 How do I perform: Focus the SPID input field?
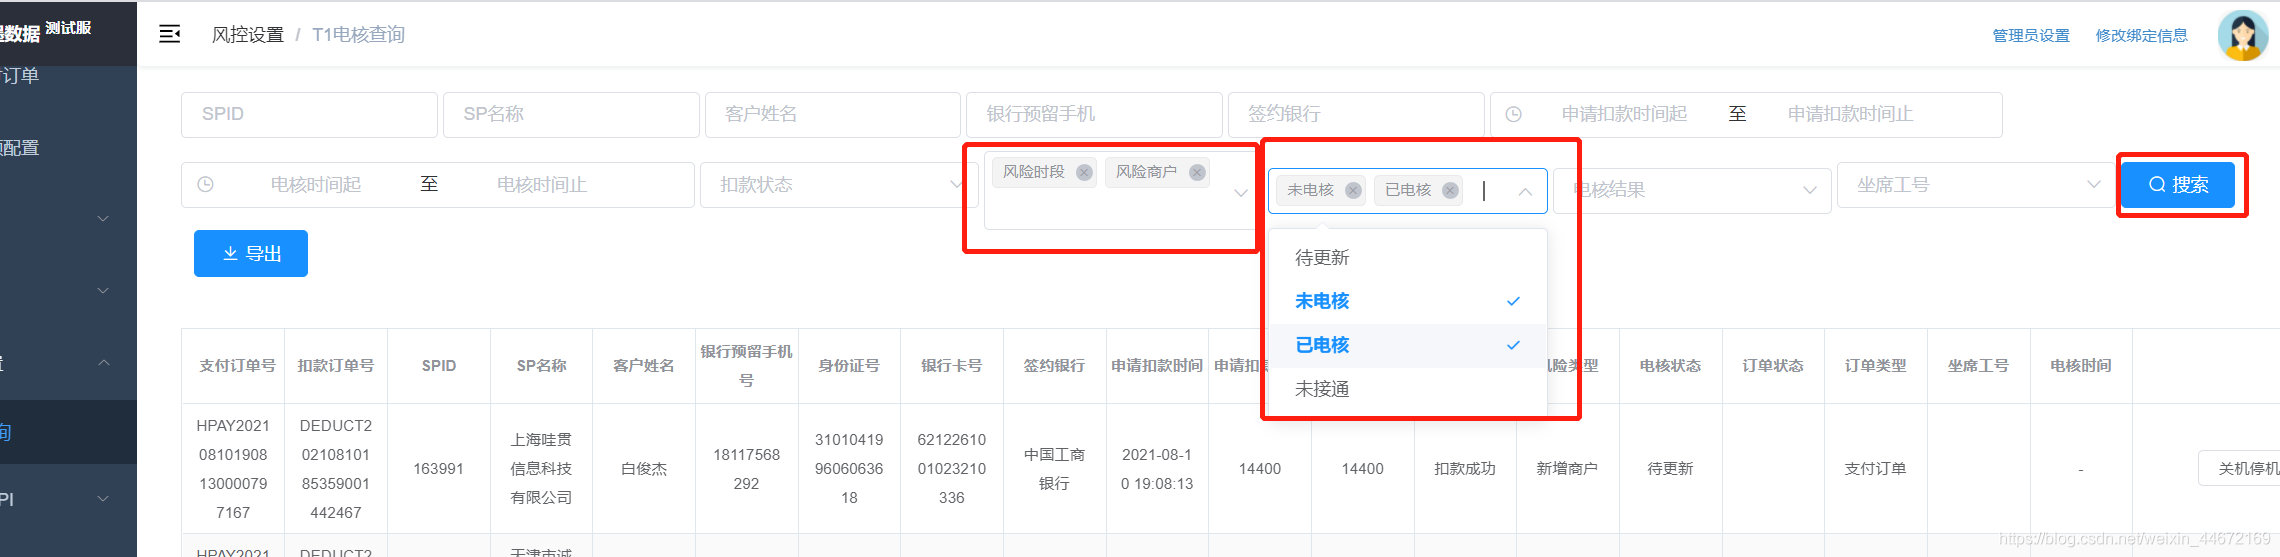click(x=309, y=115)
